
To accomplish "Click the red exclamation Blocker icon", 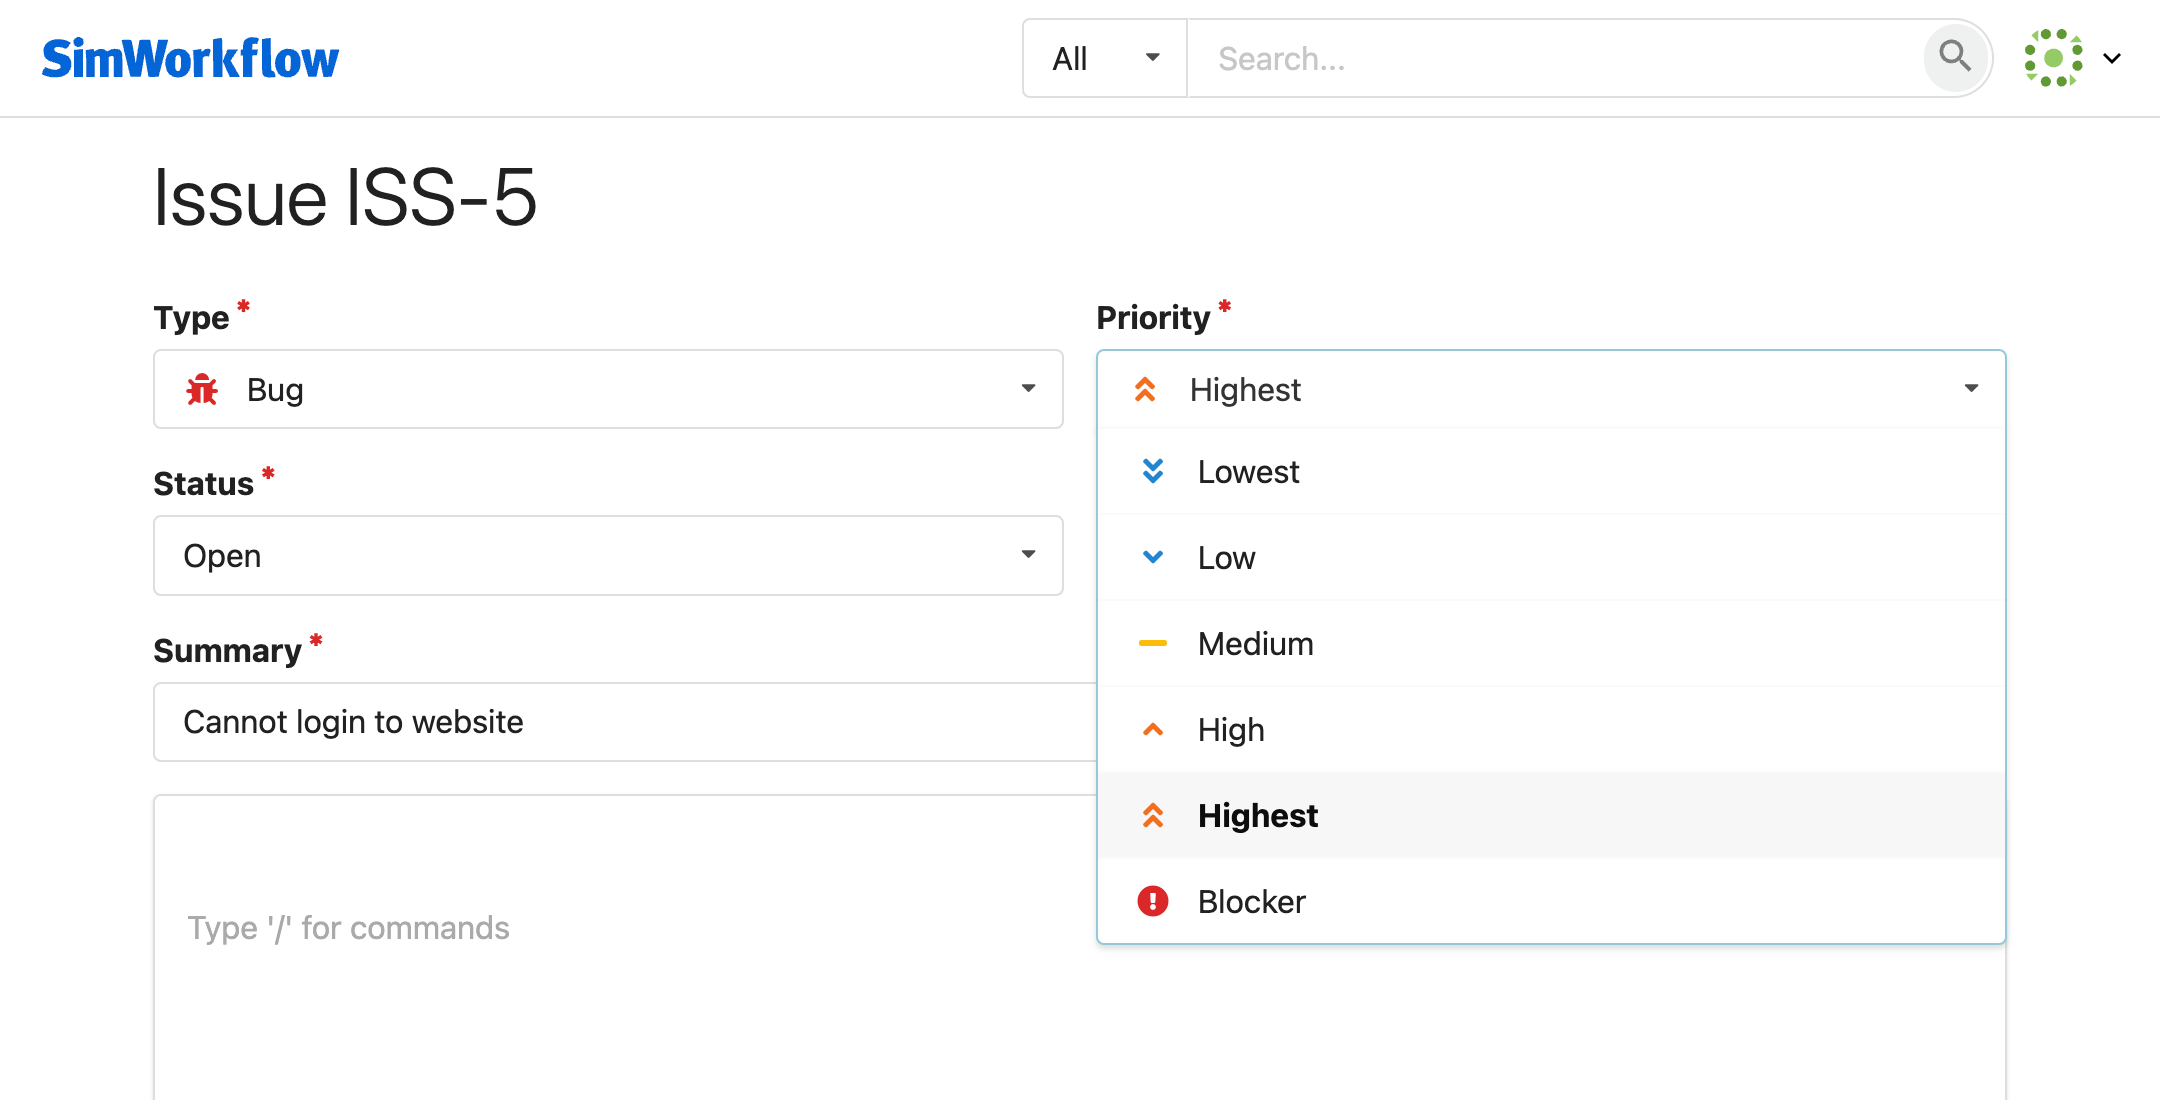I will pos(1153,901).
